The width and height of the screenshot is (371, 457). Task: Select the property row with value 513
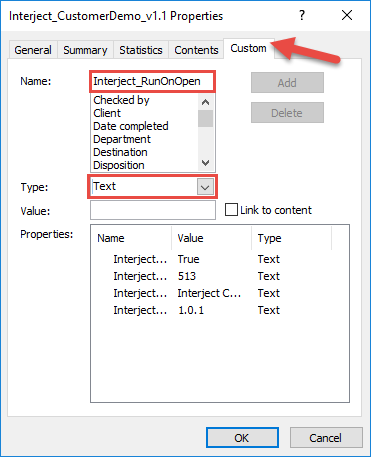pyautogui.click(x=197, y=276)
